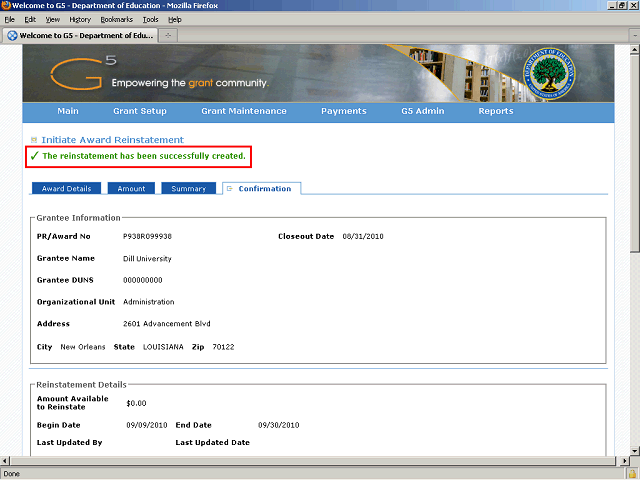Click the Done status bar text
Viewport: 640px width, 480px height.
pyautogui.click(x=11, y=474)
